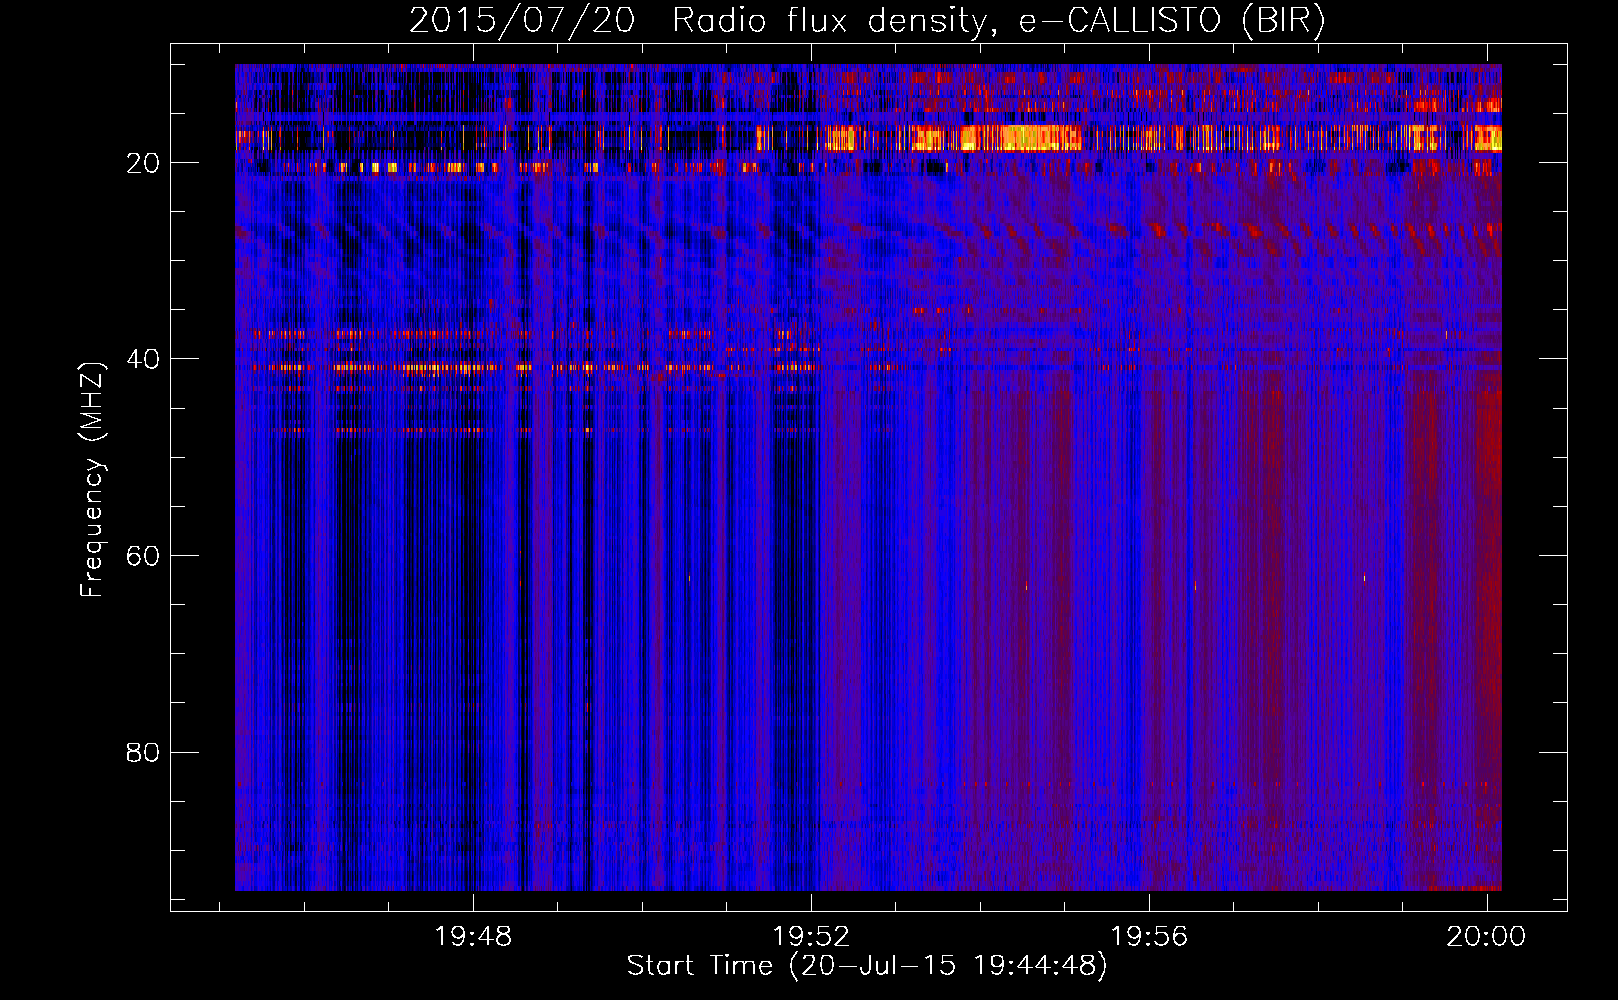1618x1000 pixels.
Task: Click the '40' frequency tick label
Action: tap(143, 359)
